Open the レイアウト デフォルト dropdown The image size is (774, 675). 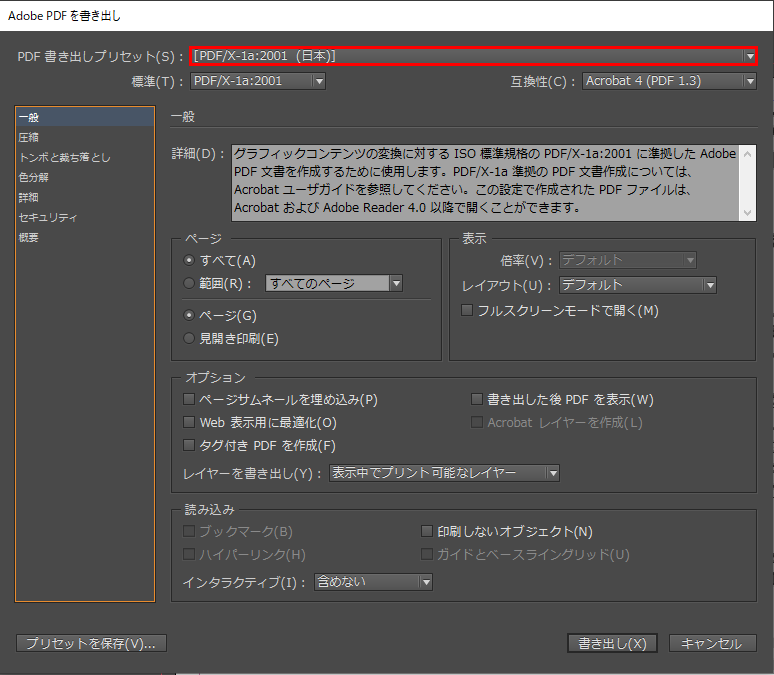tap(637, 285)
